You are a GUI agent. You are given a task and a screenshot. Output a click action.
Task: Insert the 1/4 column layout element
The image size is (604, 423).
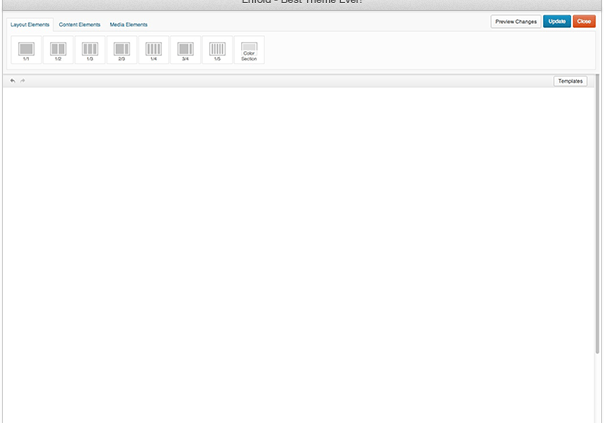(154, 50)
